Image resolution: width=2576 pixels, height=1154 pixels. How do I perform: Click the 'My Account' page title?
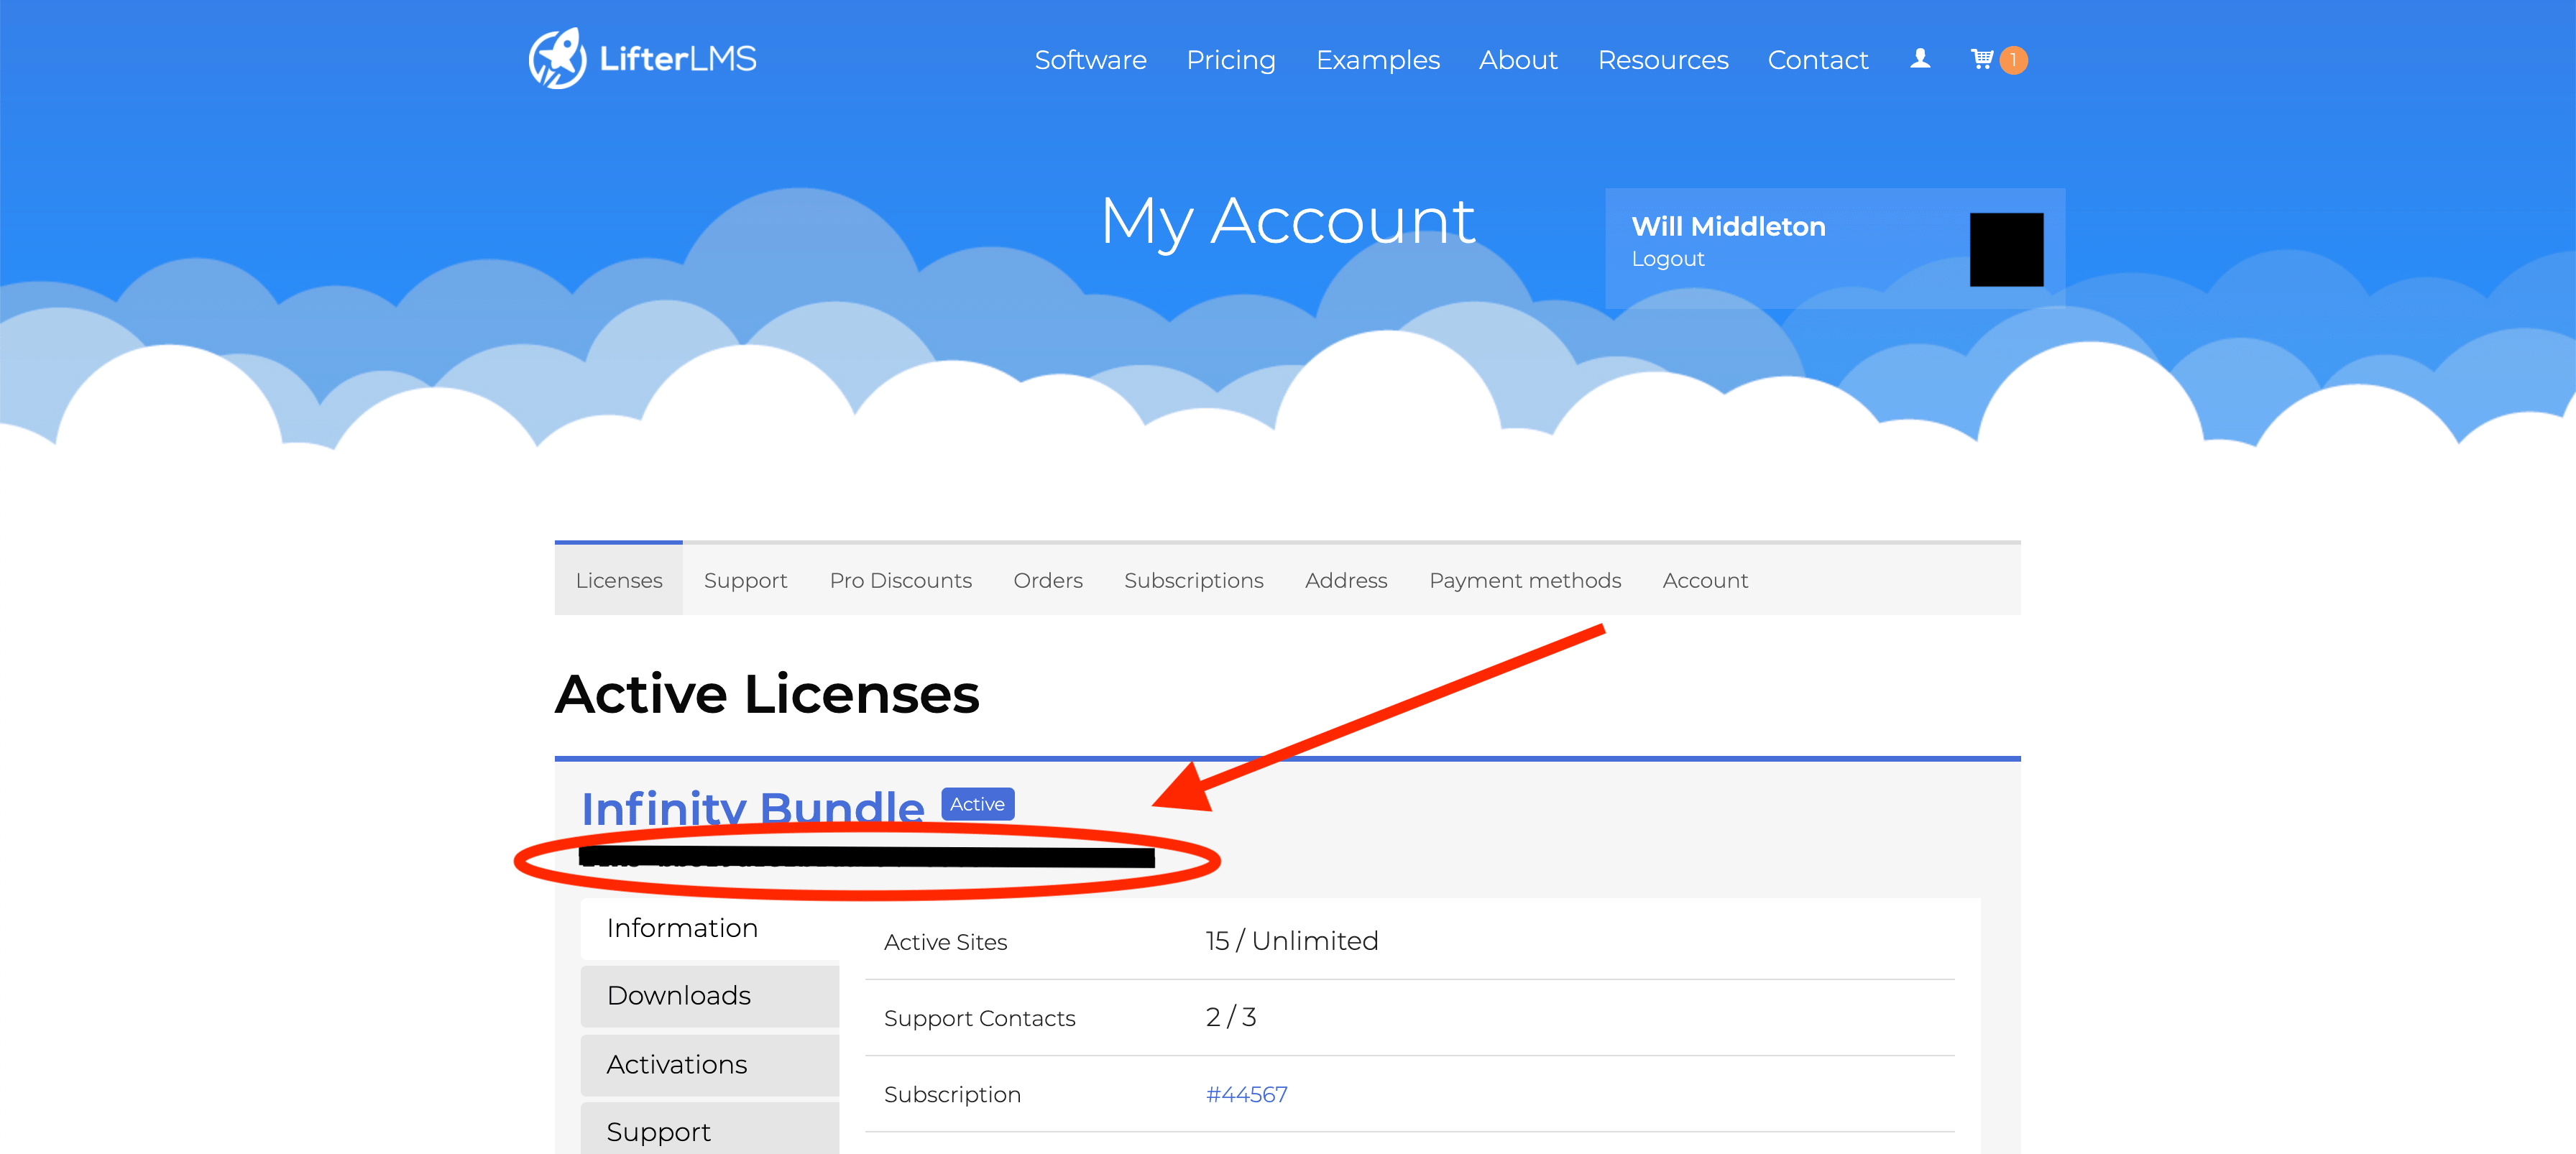[x=1287, y=221]
